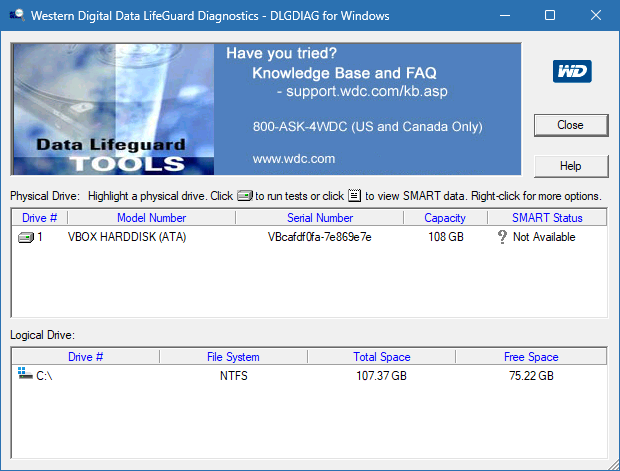The height and width of the screenshot is (471, 620).
Task: Maximize the DLGDIAG window
Action: click(x=550, y=15)
